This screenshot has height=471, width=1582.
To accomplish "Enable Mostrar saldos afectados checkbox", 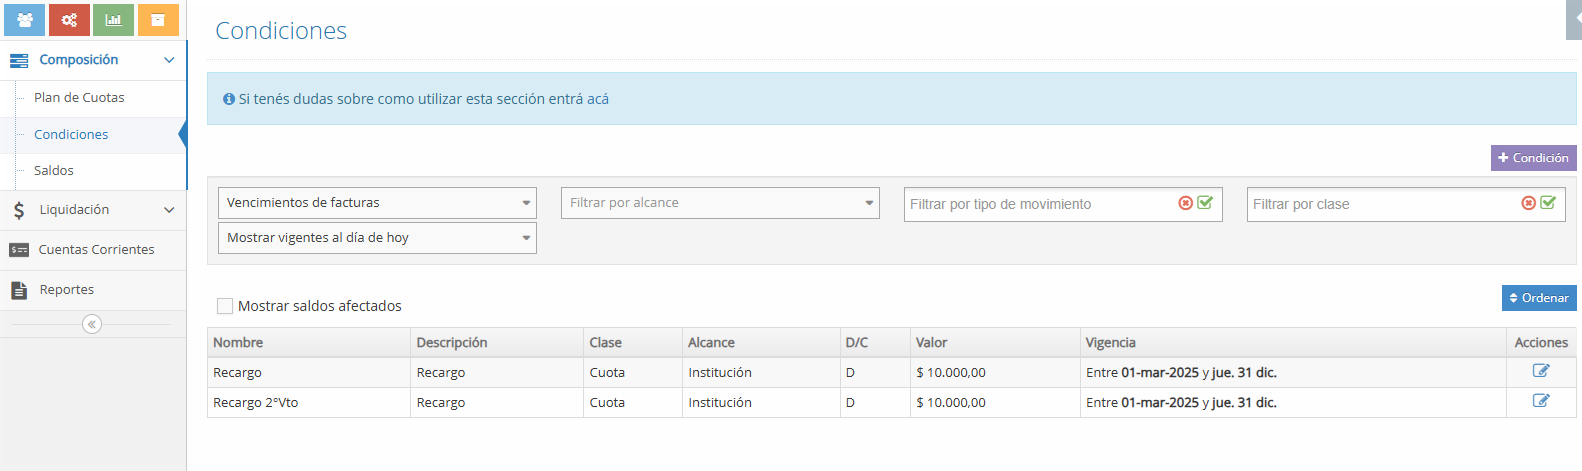I will pyautogui.click(x=225, y=306).
